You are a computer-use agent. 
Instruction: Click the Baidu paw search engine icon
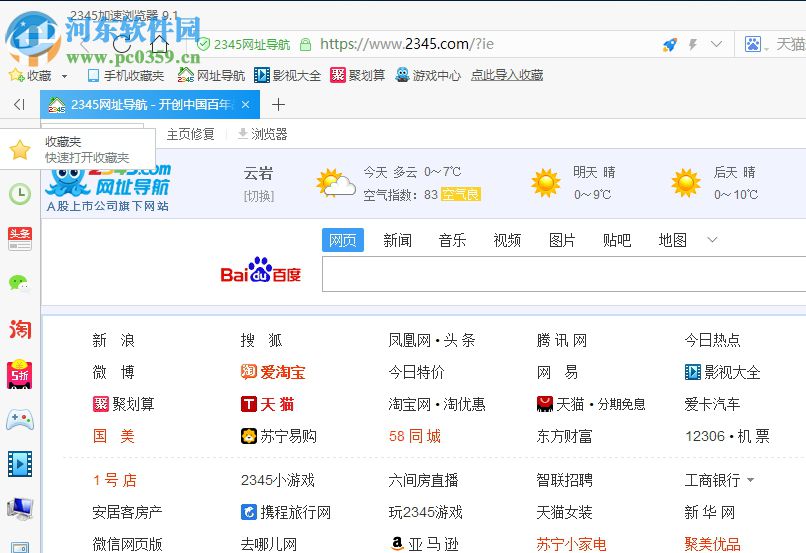pos(753,44)
